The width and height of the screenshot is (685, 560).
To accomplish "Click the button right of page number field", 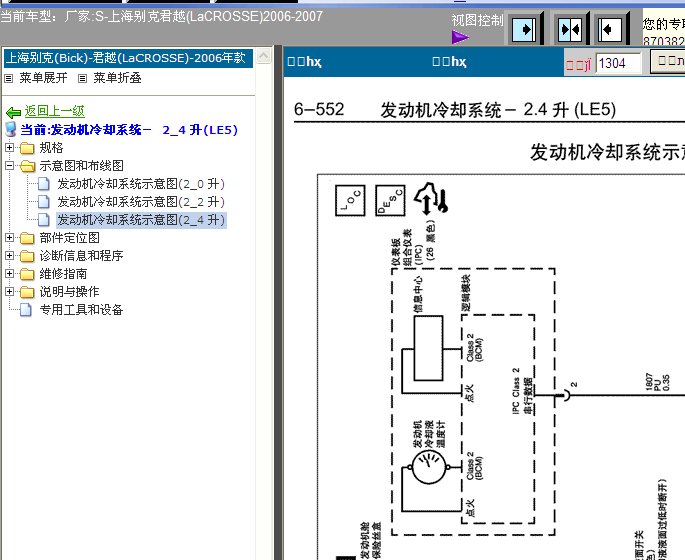I will click(667, 62).
